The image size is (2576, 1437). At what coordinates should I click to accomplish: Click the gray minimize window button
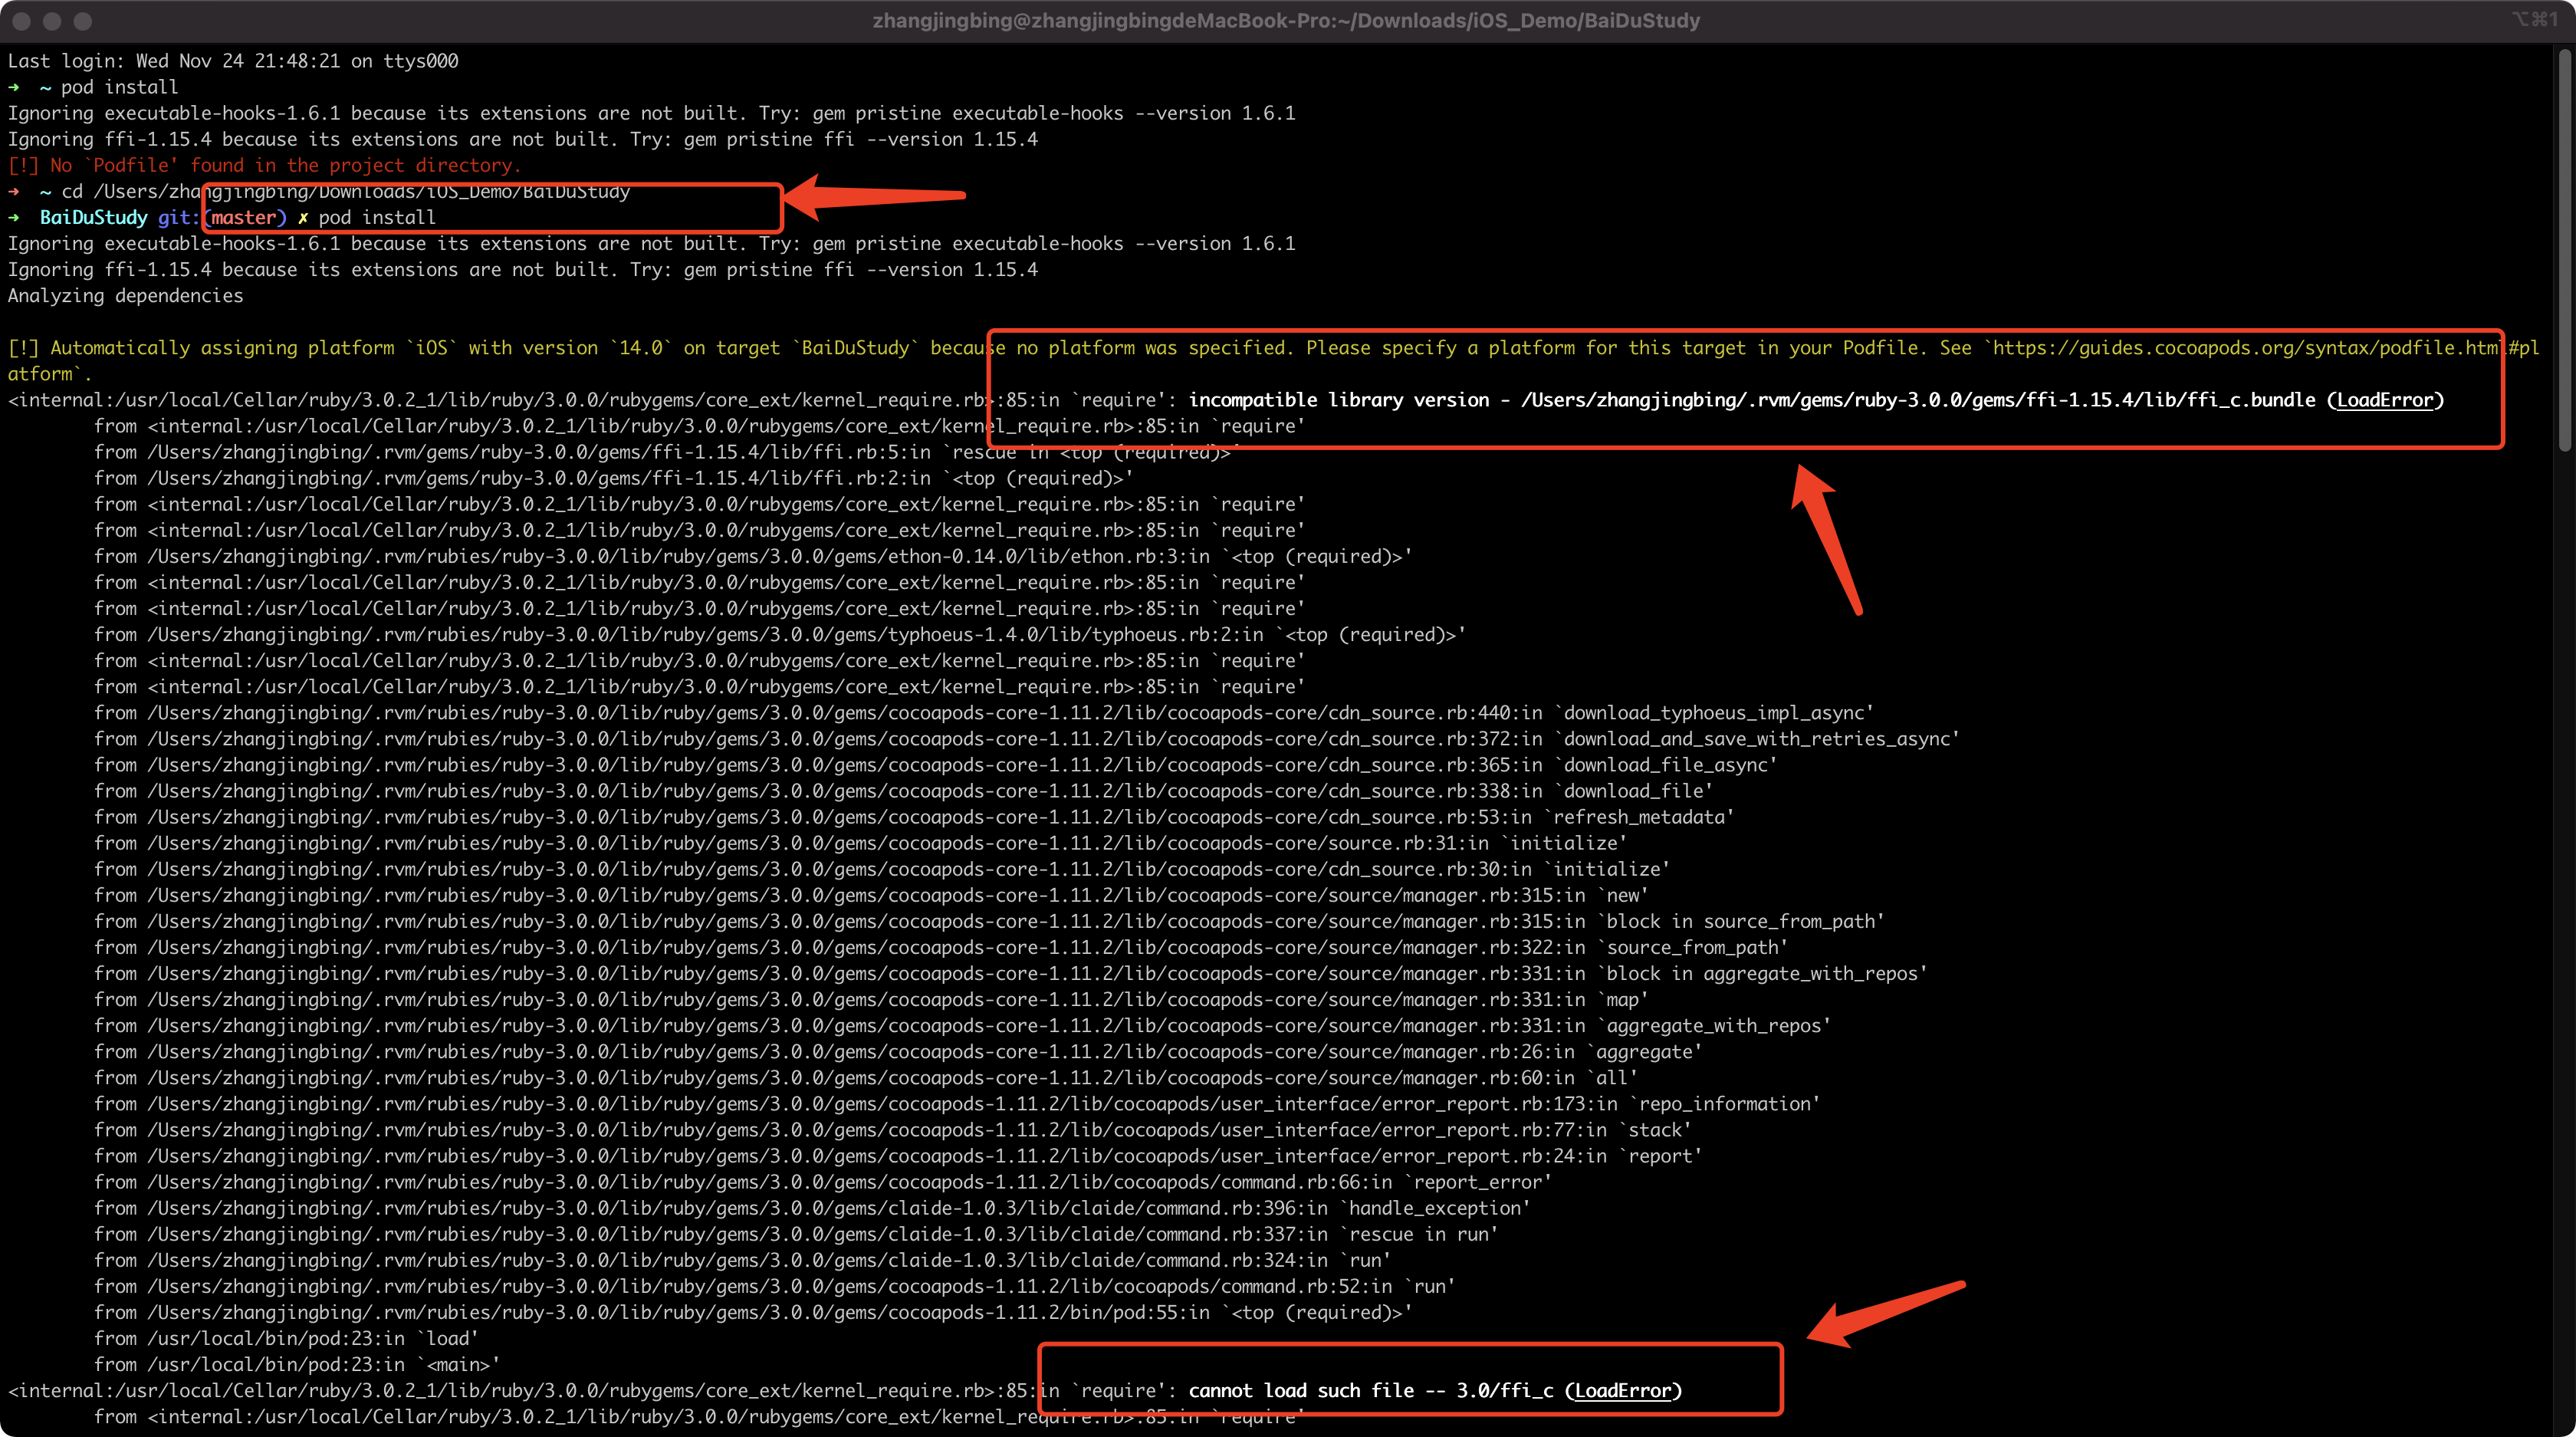tap(52, 21)
